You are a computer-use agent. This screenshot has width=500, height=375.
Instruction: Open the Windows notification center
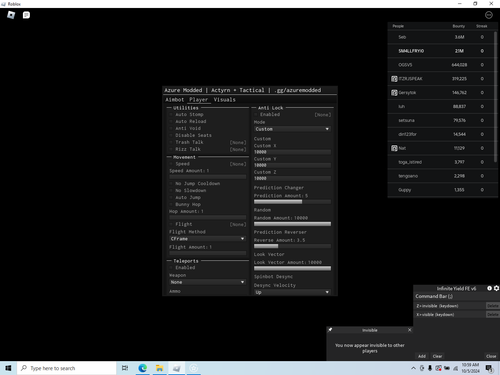[x=489, y=368]
